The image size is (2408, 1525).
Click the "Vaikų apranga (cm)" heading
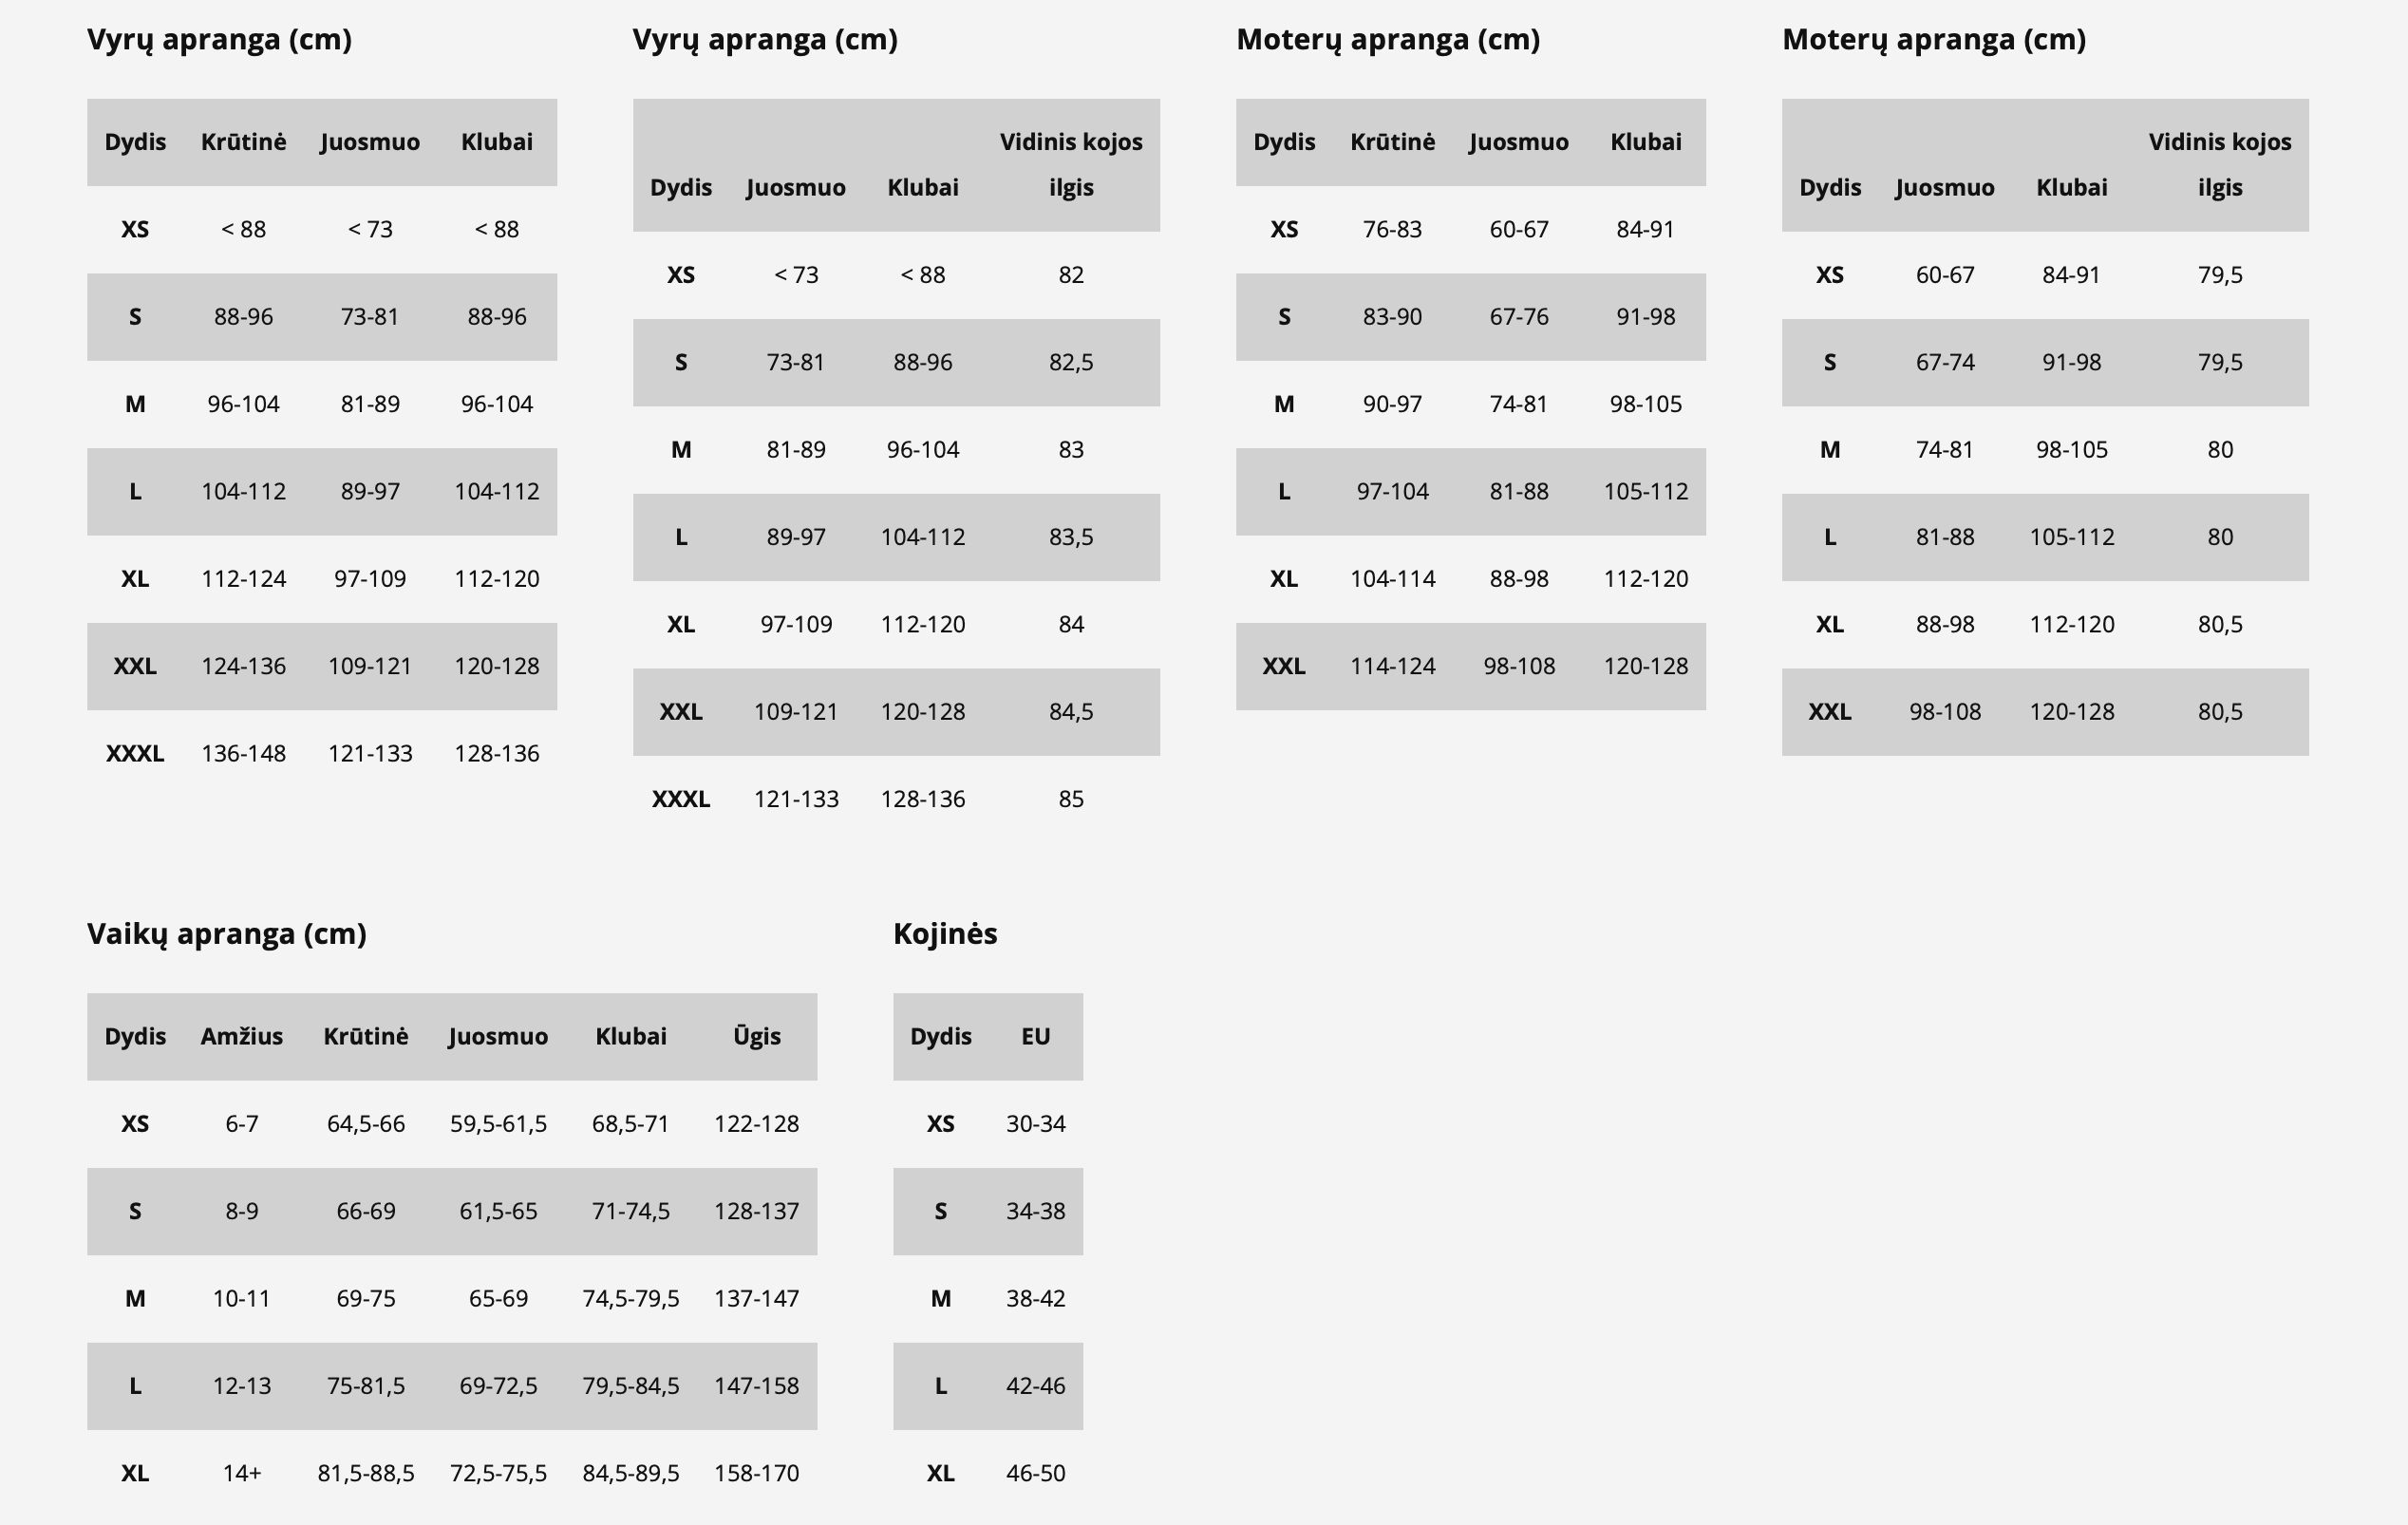click(x=227, y=934)
